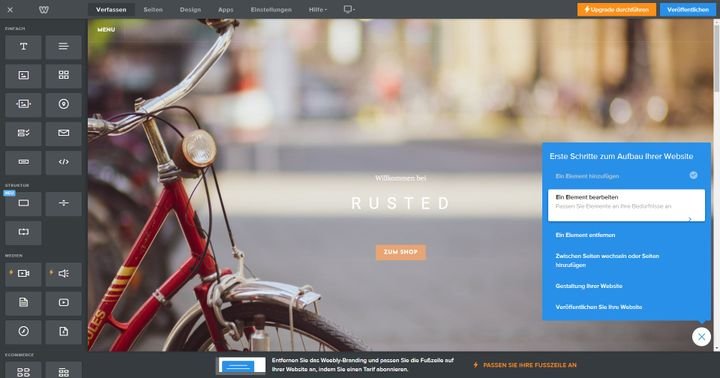720x378 pixels.
Task: Click the ZUM SHOP button
Action: (401, 252)
